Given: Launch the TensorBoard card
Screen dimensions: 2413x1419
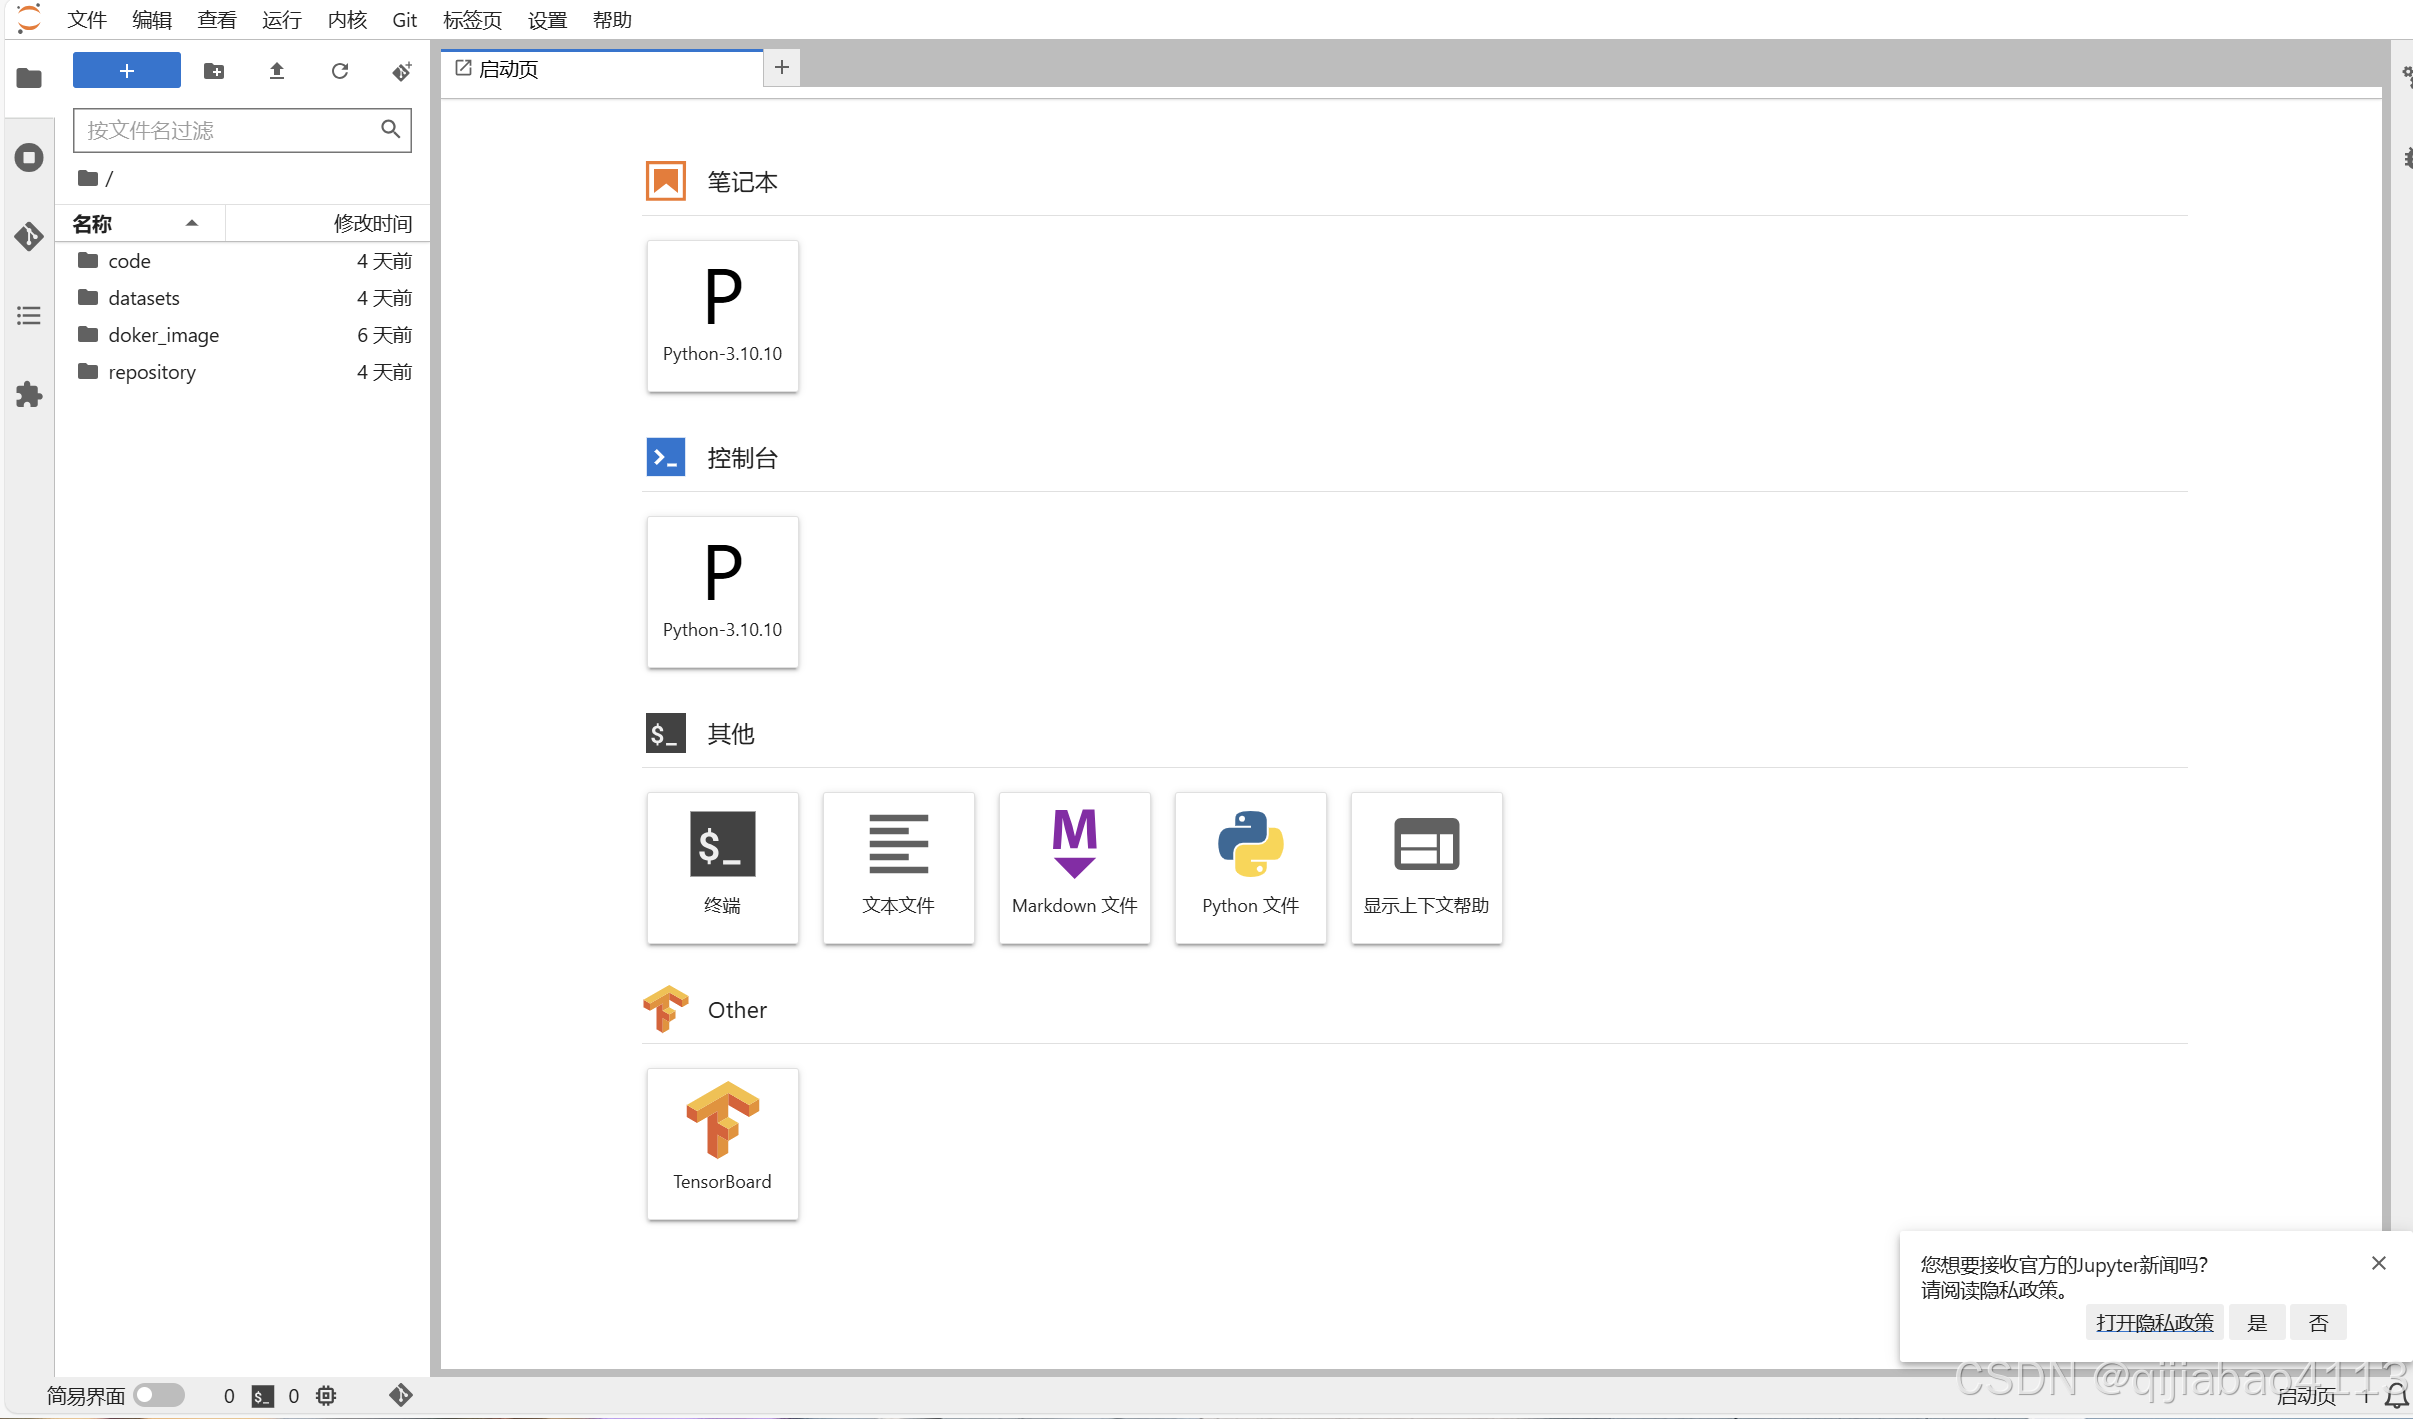Looking at the screenshot, I should (722, 1143).
